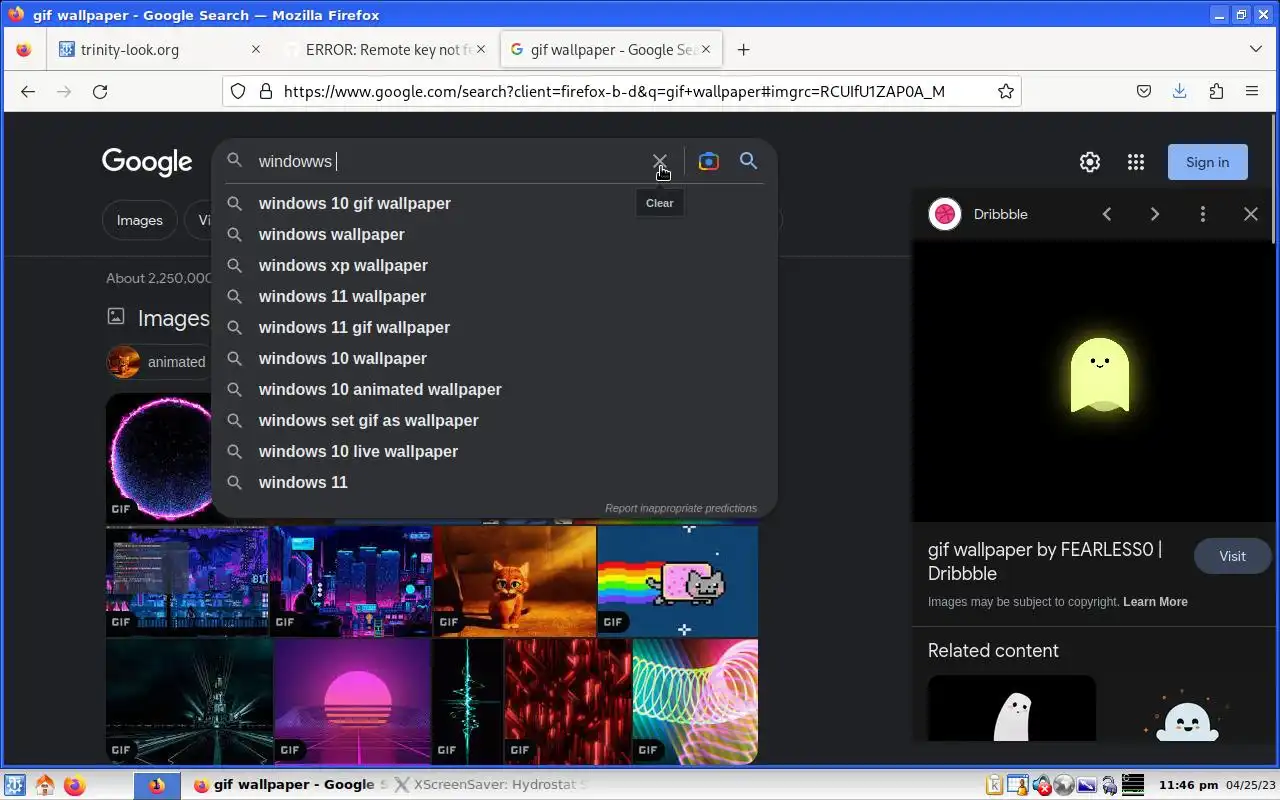The height and width of the screenshot is (800, 1280).
Task: Open the orange kitten gif thumbnail
Action: [515, 582]
